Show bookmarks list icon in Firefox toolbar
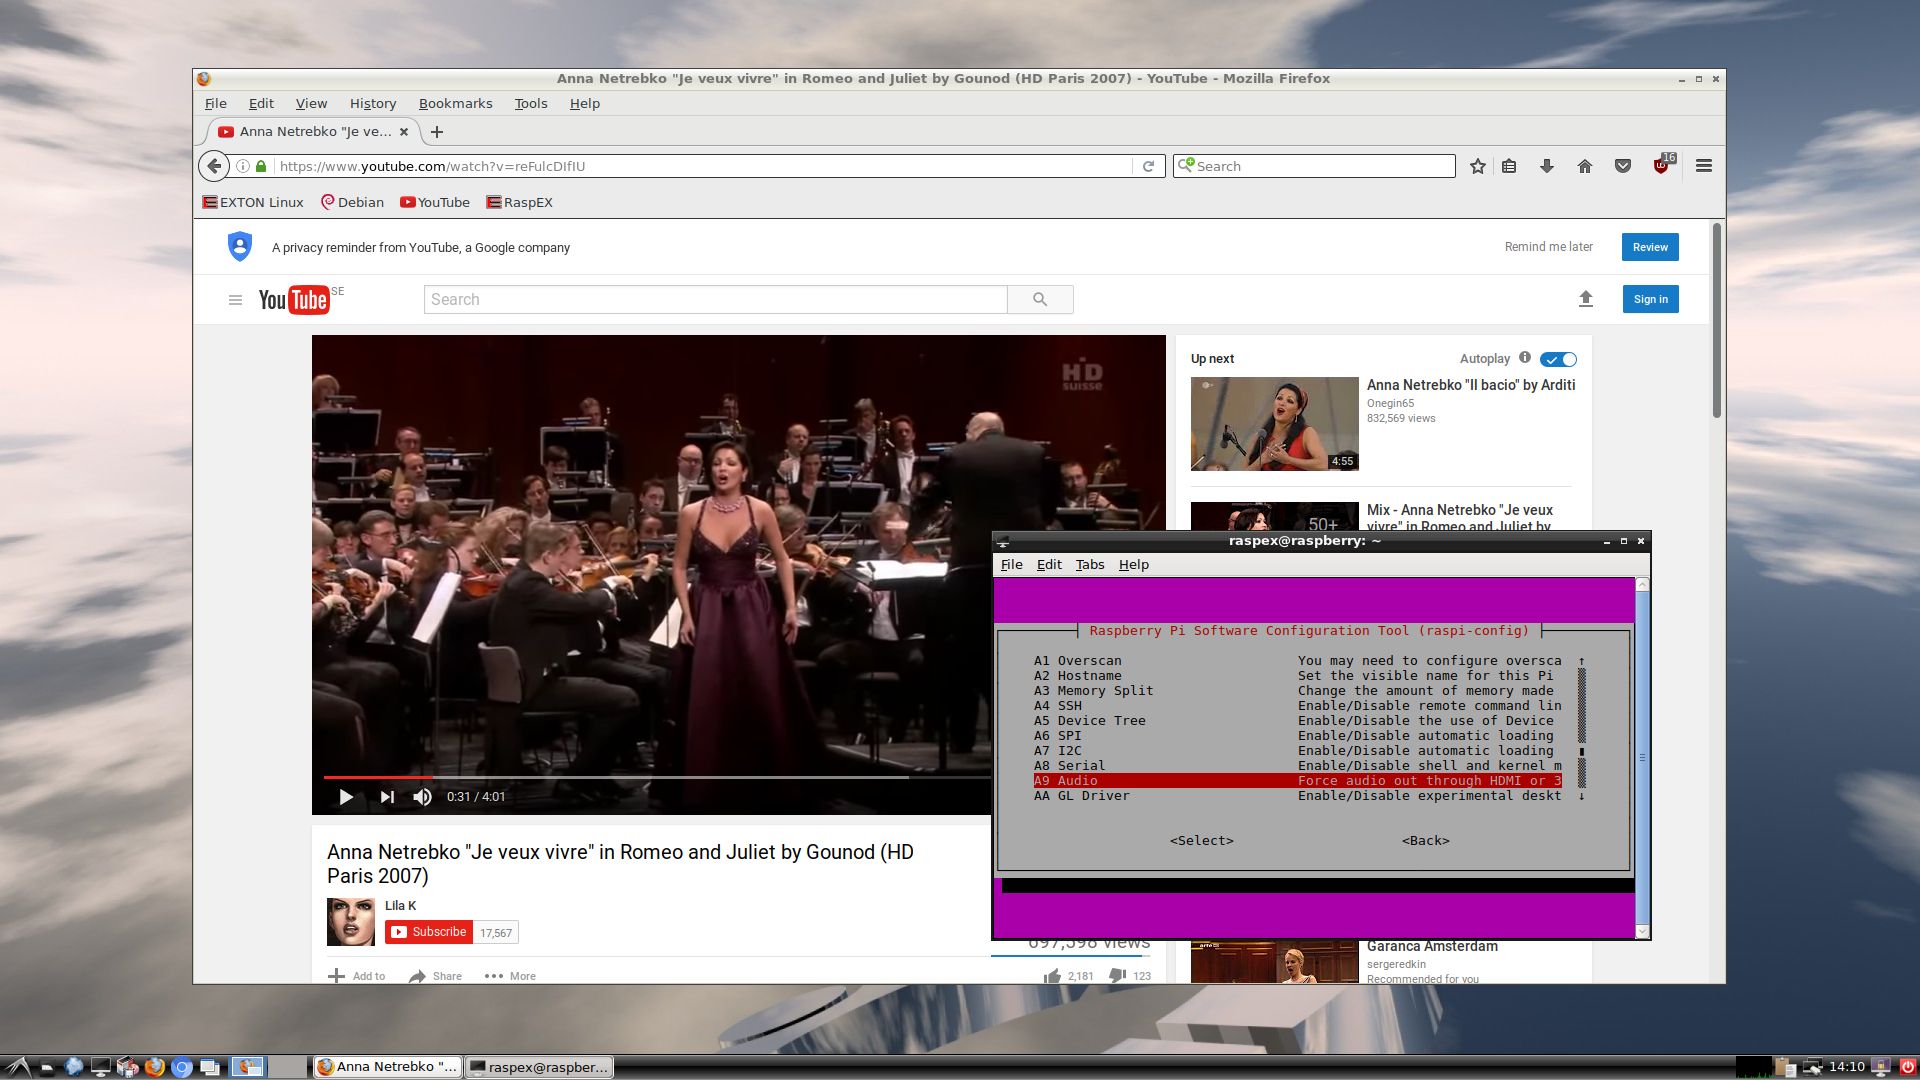The width and height of the screenshot is (1920, 1080). (1509, 166)
